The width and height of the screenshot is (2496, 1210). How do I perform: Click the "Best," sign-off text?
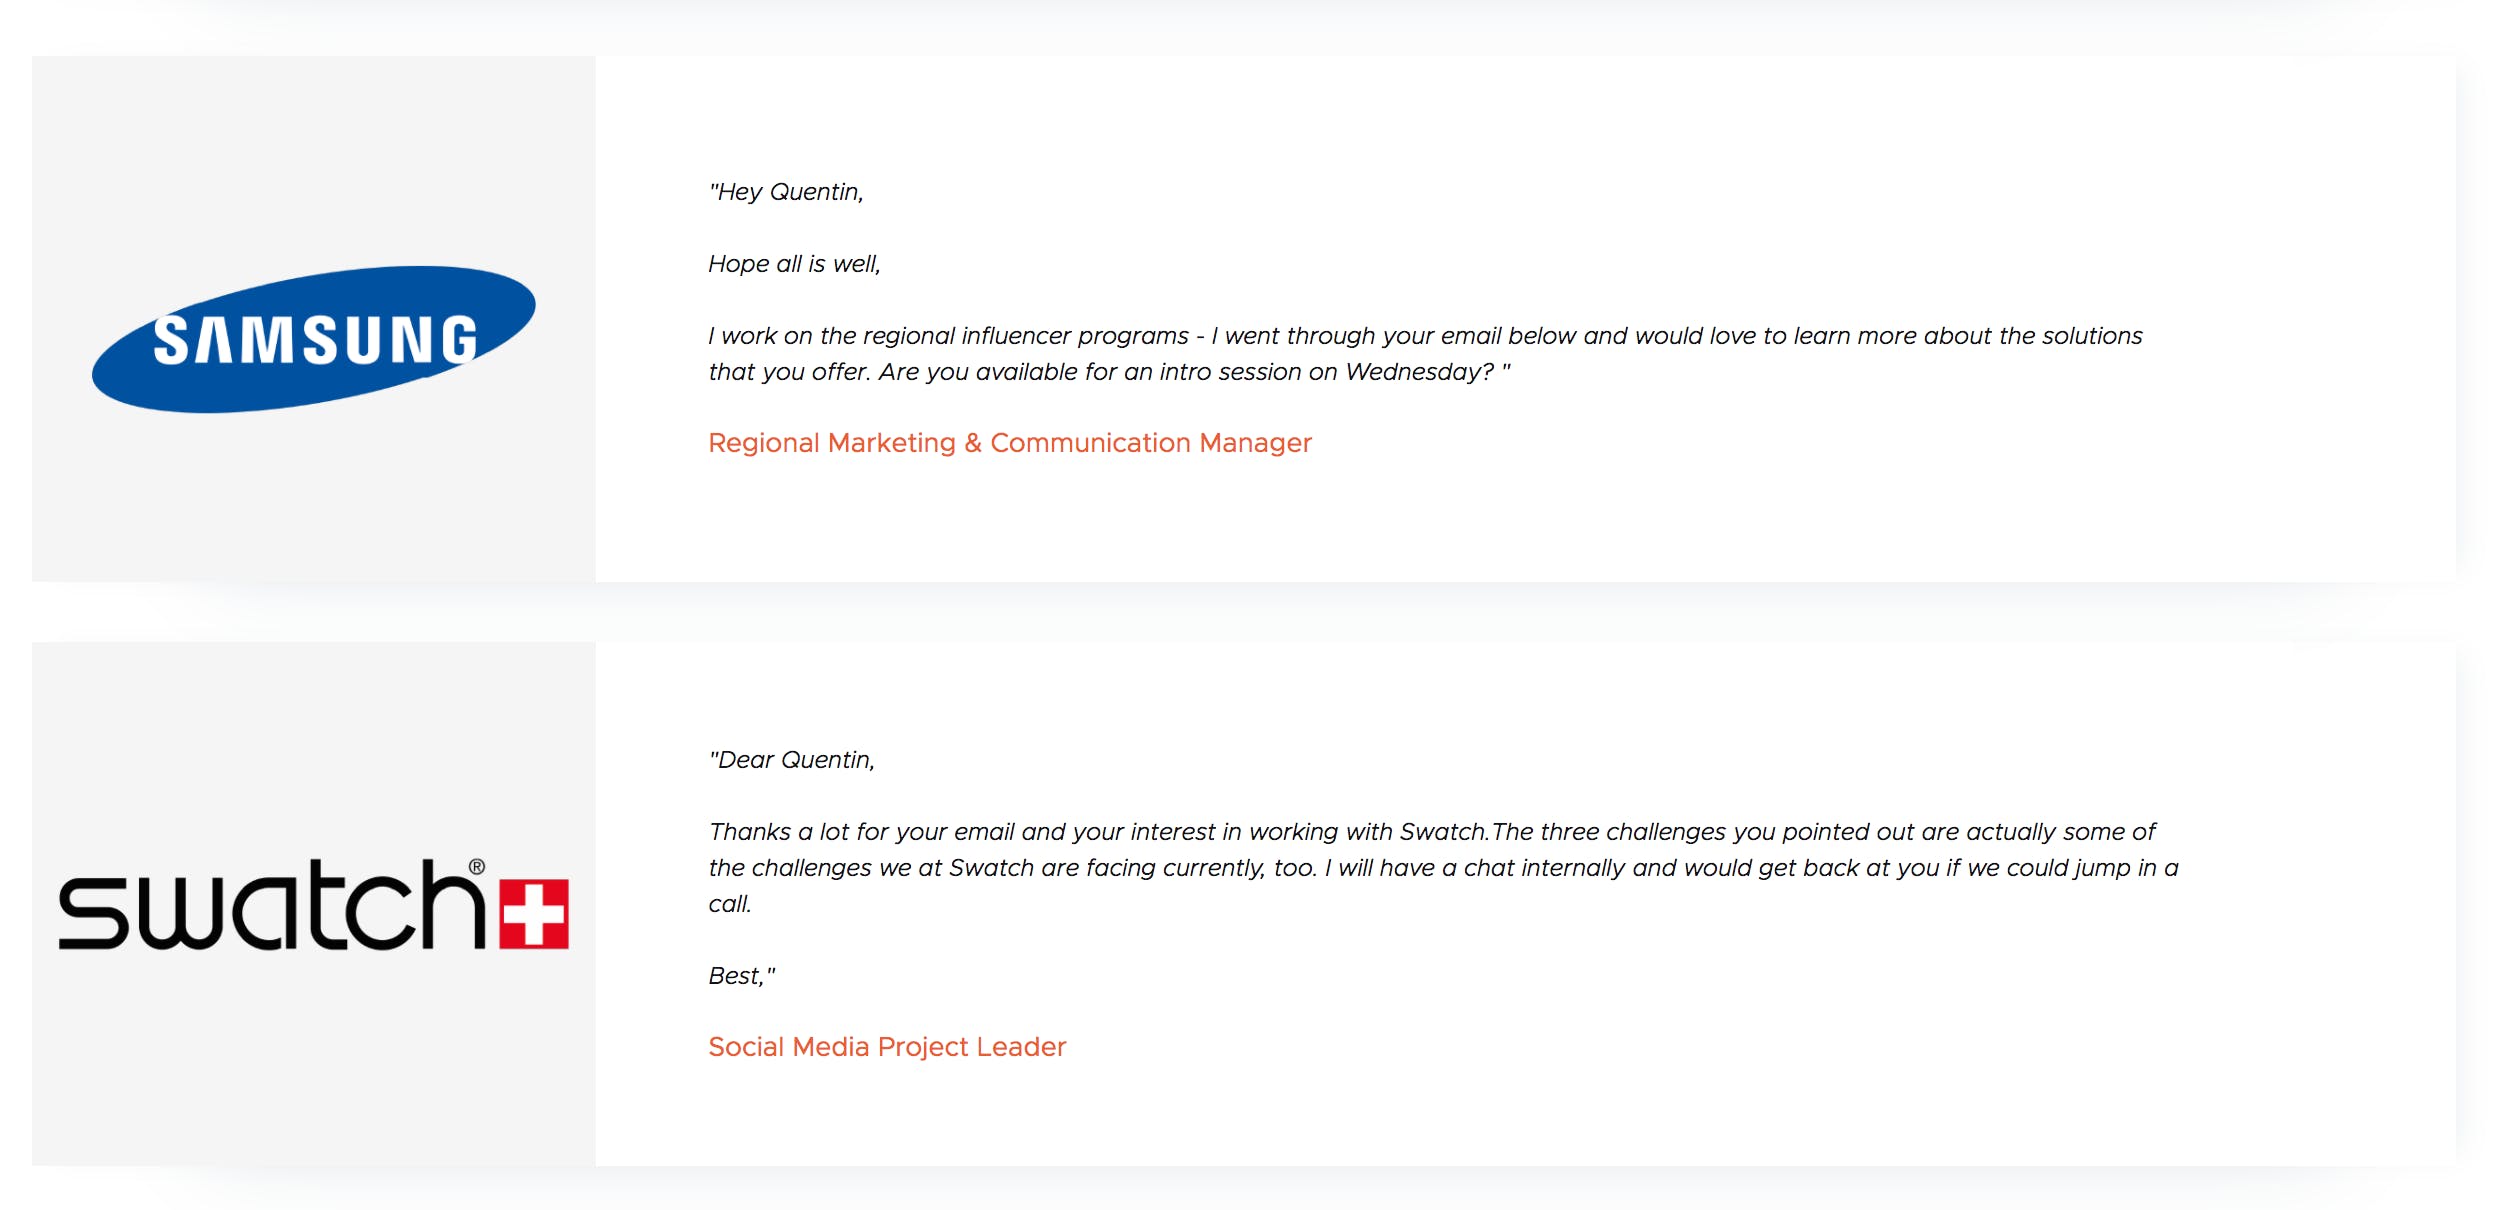point(741,976)
